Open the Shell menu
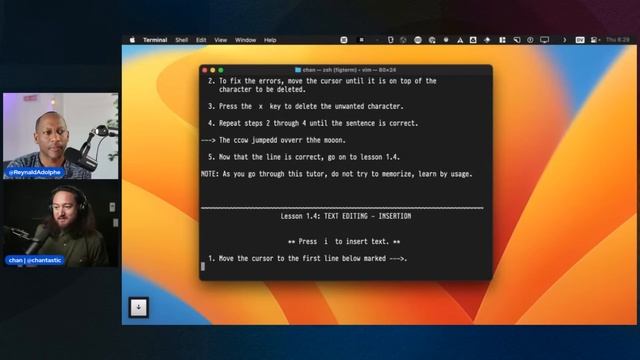640x360 pixels. [182, 40]
